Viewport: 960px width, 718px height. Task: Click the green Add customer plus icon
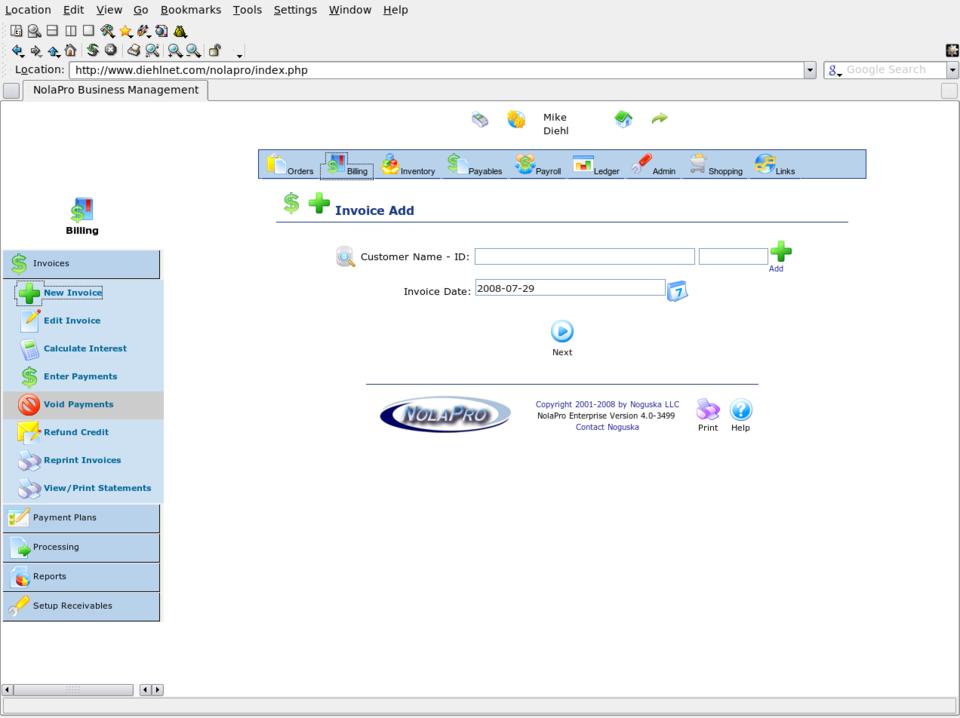pyautogui.click(x=780, y=253)
